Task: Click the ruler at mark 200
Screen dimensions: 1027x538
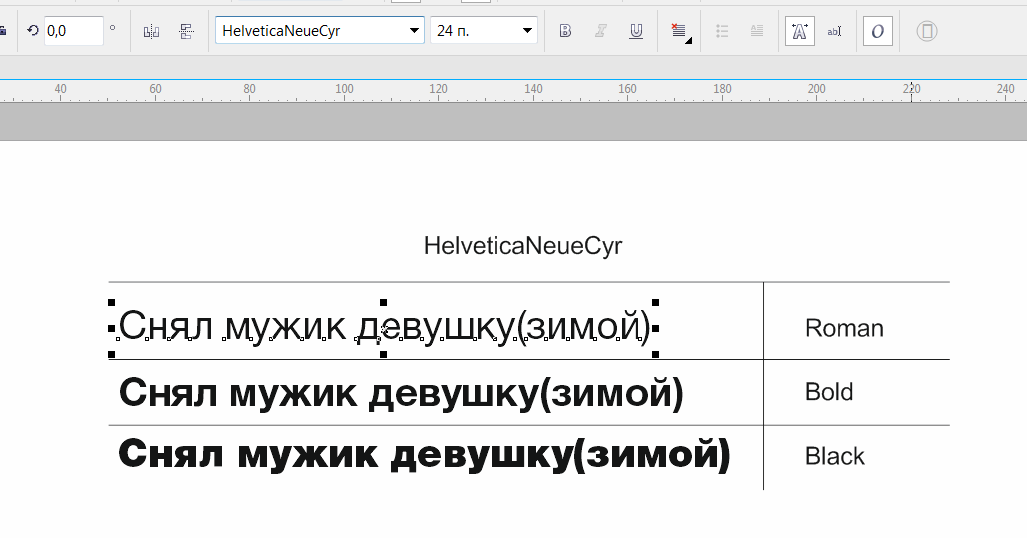Action: 816,90
